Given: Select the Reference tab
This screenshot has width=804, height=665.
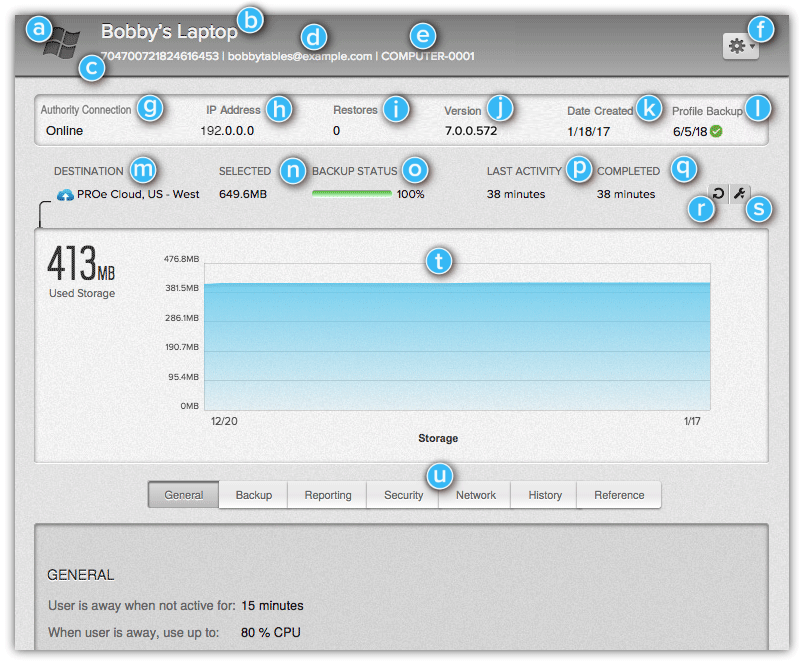Looking at the screenshot, I should (618, 495).
